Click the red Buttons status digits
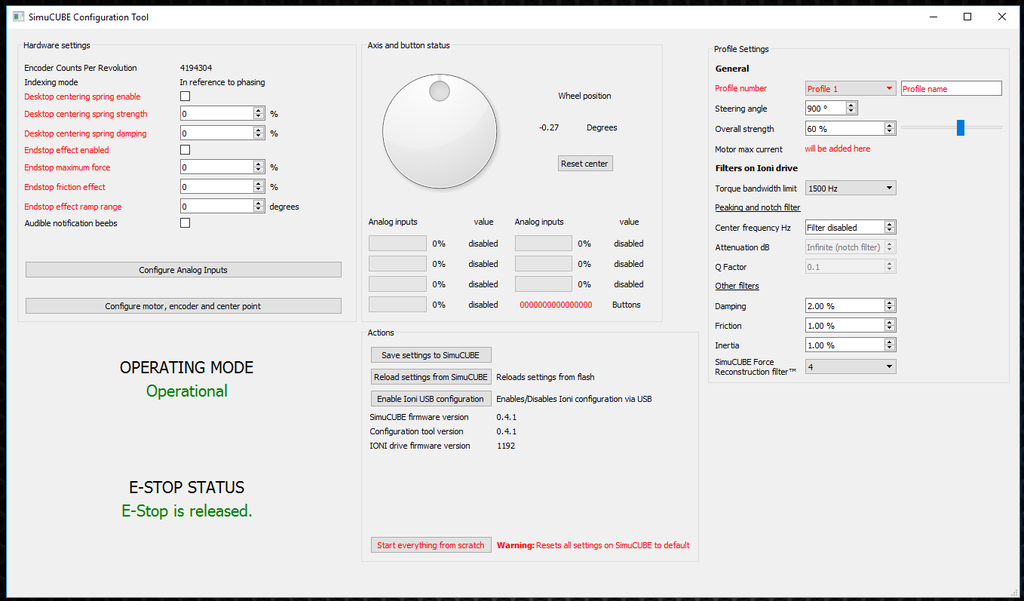This screenshot has width=1024, height=601. point(556,304)
